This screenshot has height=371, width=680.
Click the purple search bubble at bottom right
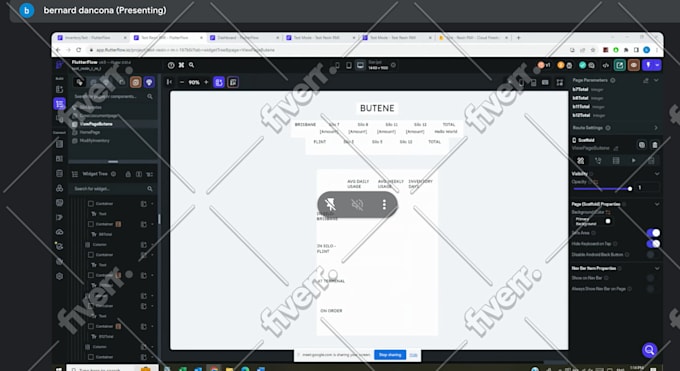(649, 350)
